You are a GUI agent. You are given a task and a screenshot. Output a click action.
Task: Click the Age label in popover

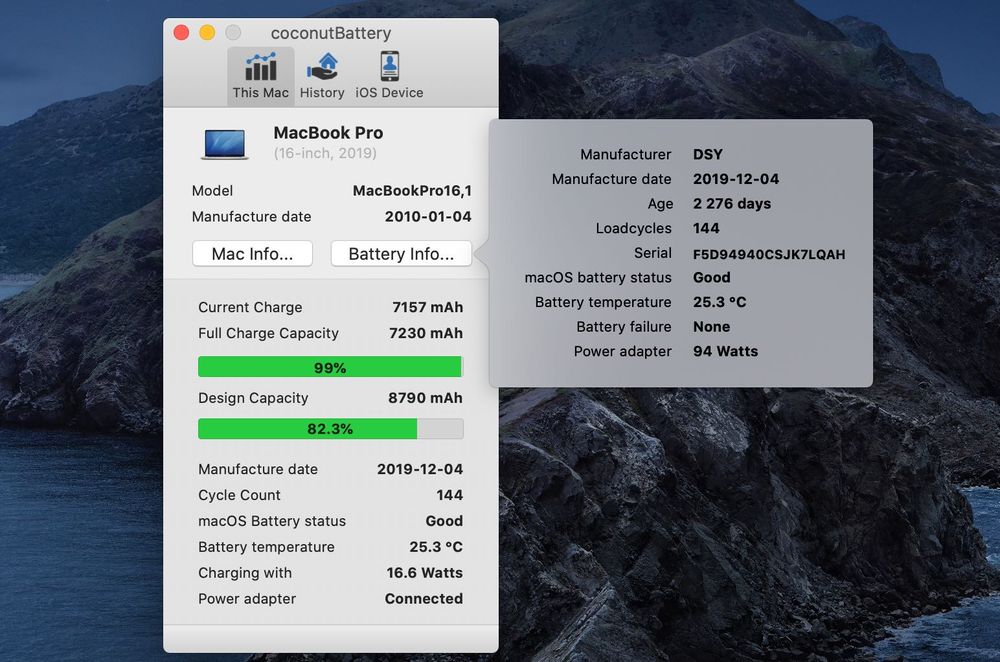tap(660, 203)
